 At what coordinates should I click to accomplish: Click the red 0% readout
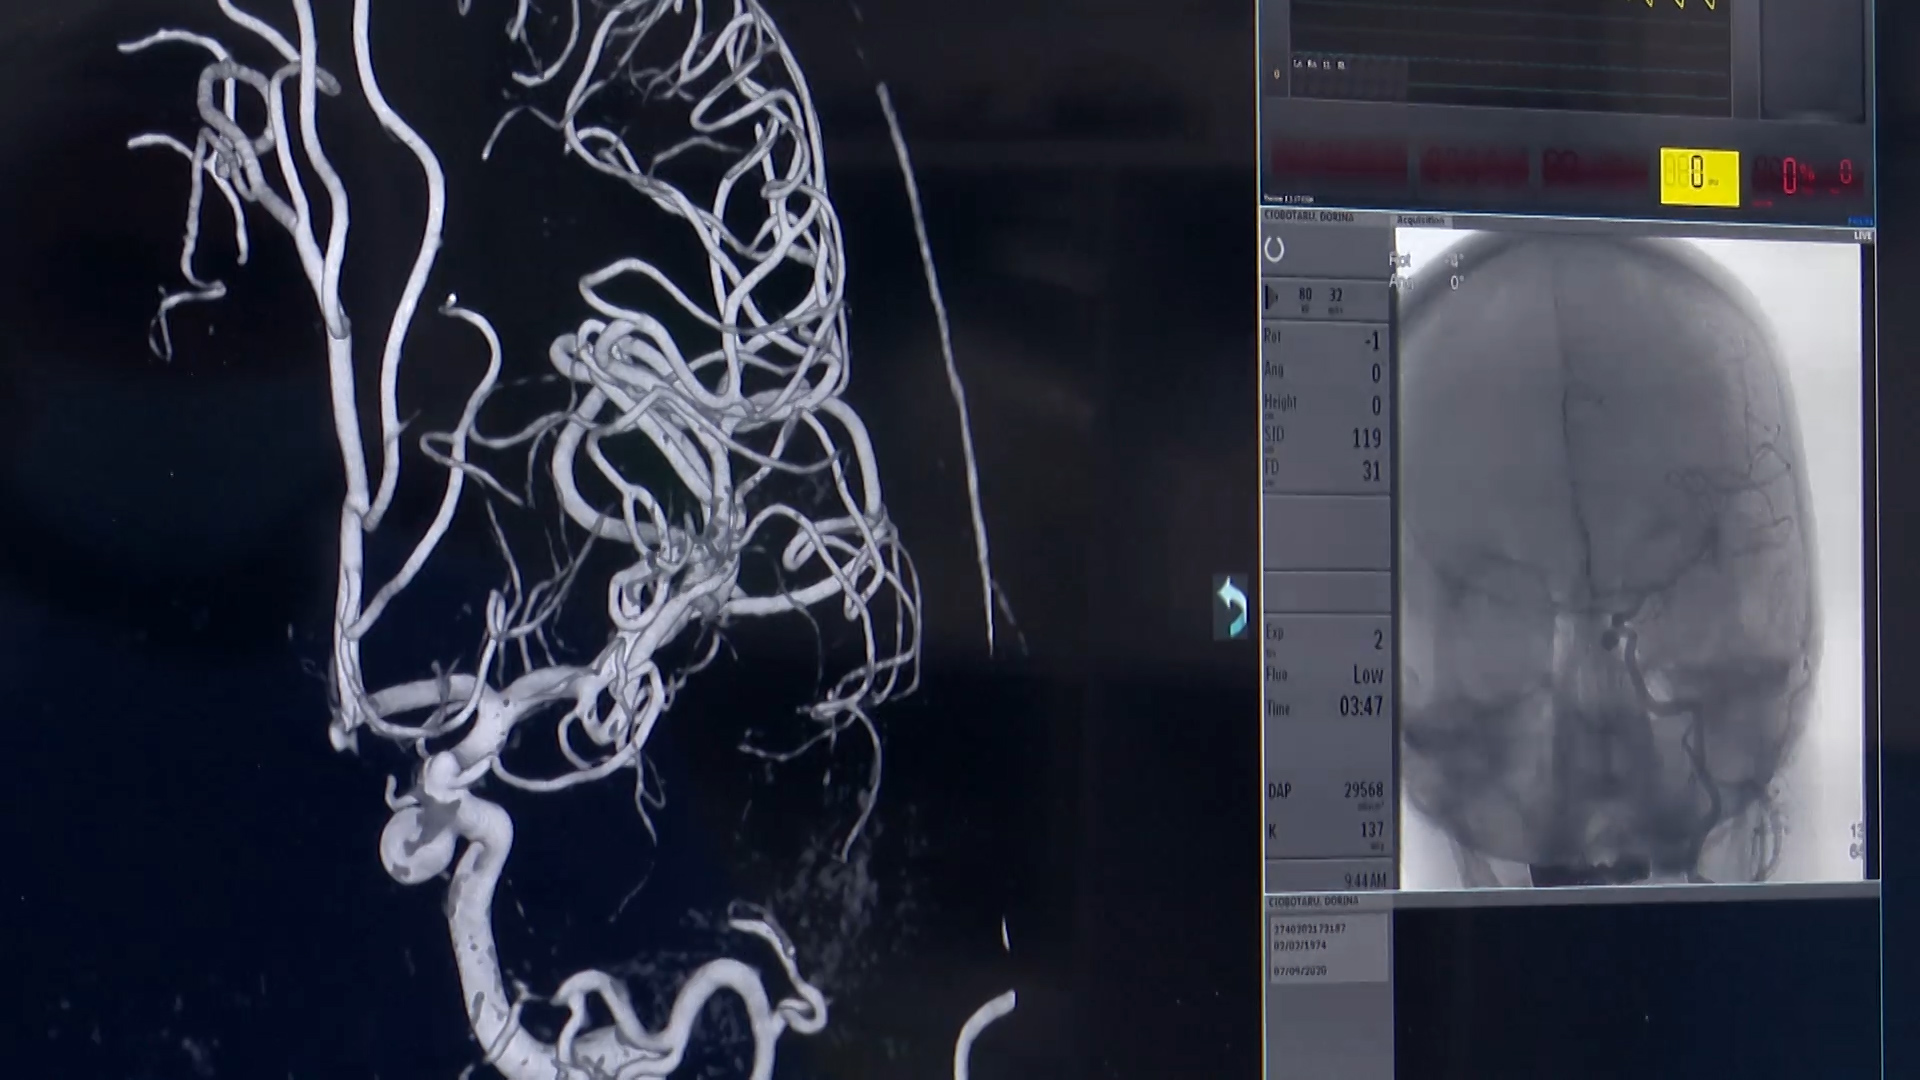[x=1794, y=176]
